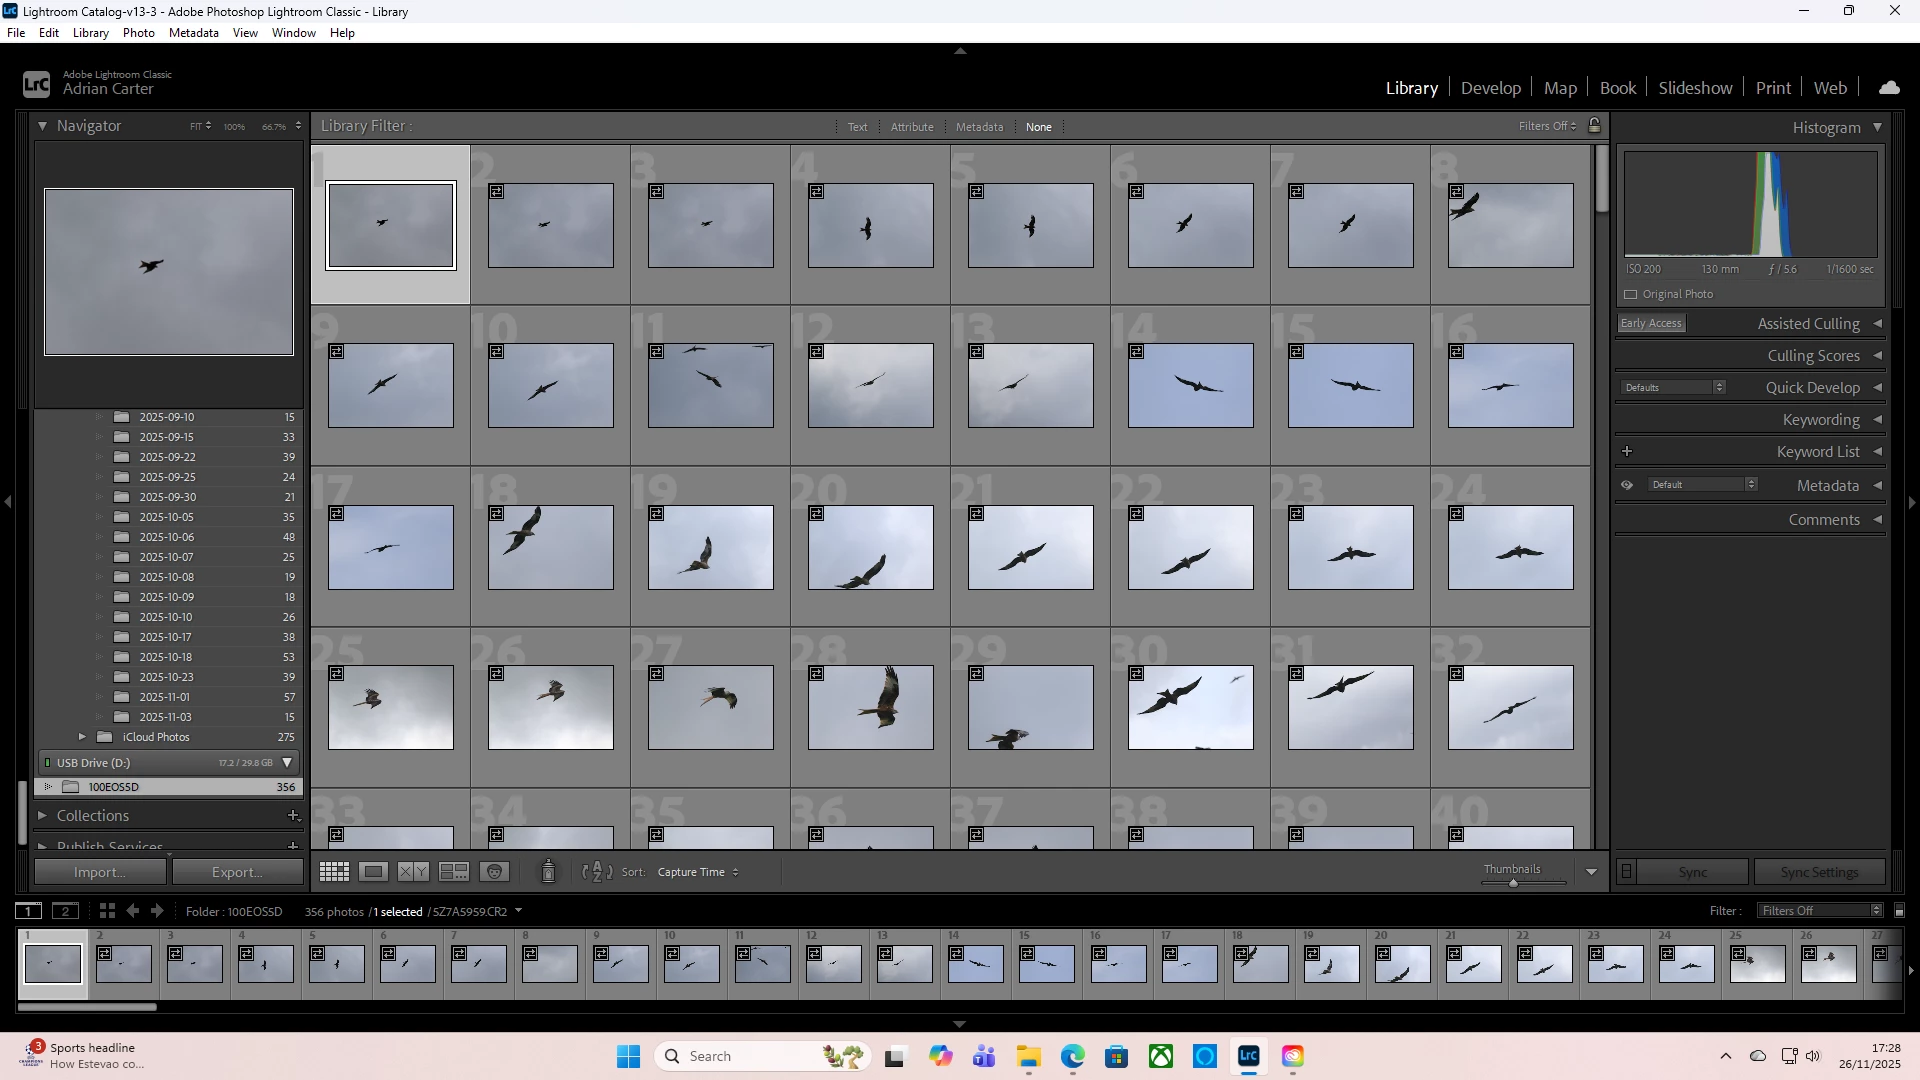1920x1080 pixels.
Task: Lock the Library Filter with the padlock icon
Action: [x=1595, y=125]
